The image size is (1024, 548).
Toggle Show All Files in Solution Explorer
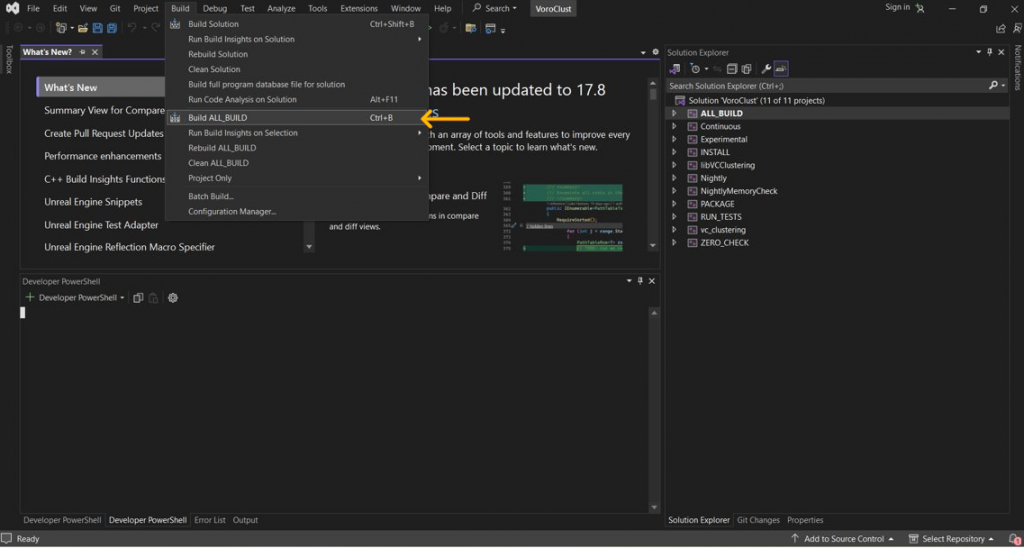click(746, 69)
